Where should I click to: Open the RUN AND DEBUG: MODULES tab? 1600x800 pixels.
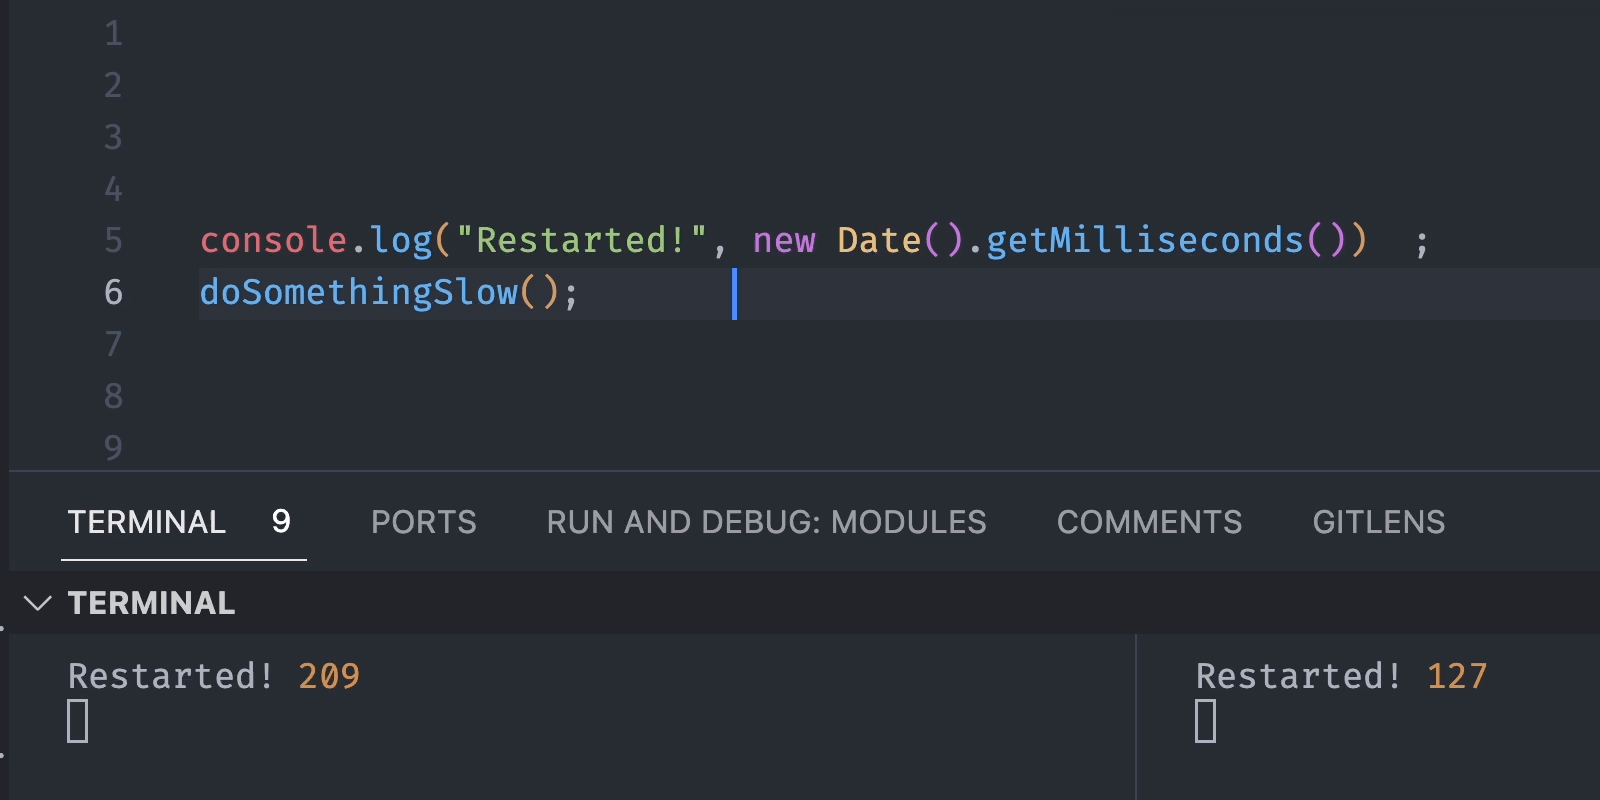coord(766,522)
